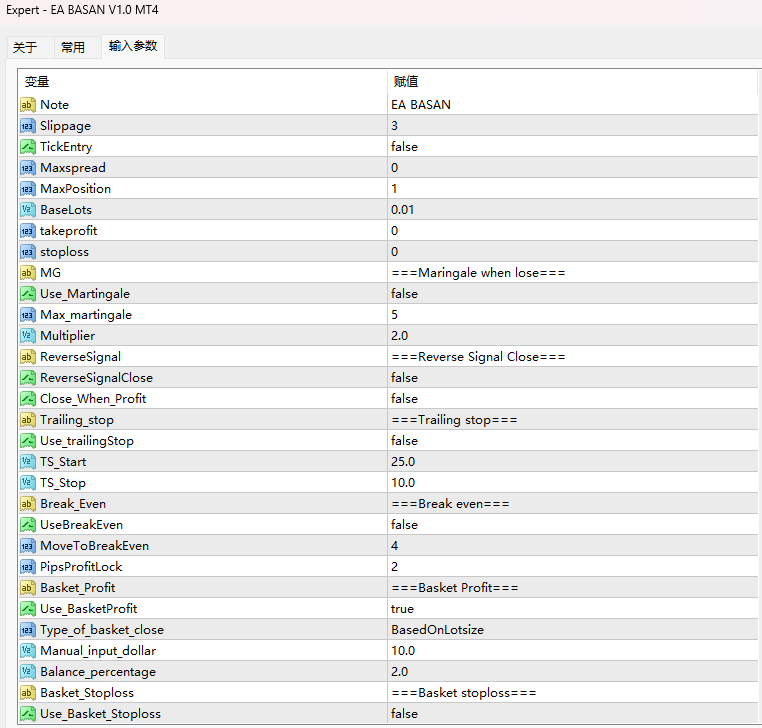
Task: Select the Balance_percentage variable name
Action: coord(98,672)
